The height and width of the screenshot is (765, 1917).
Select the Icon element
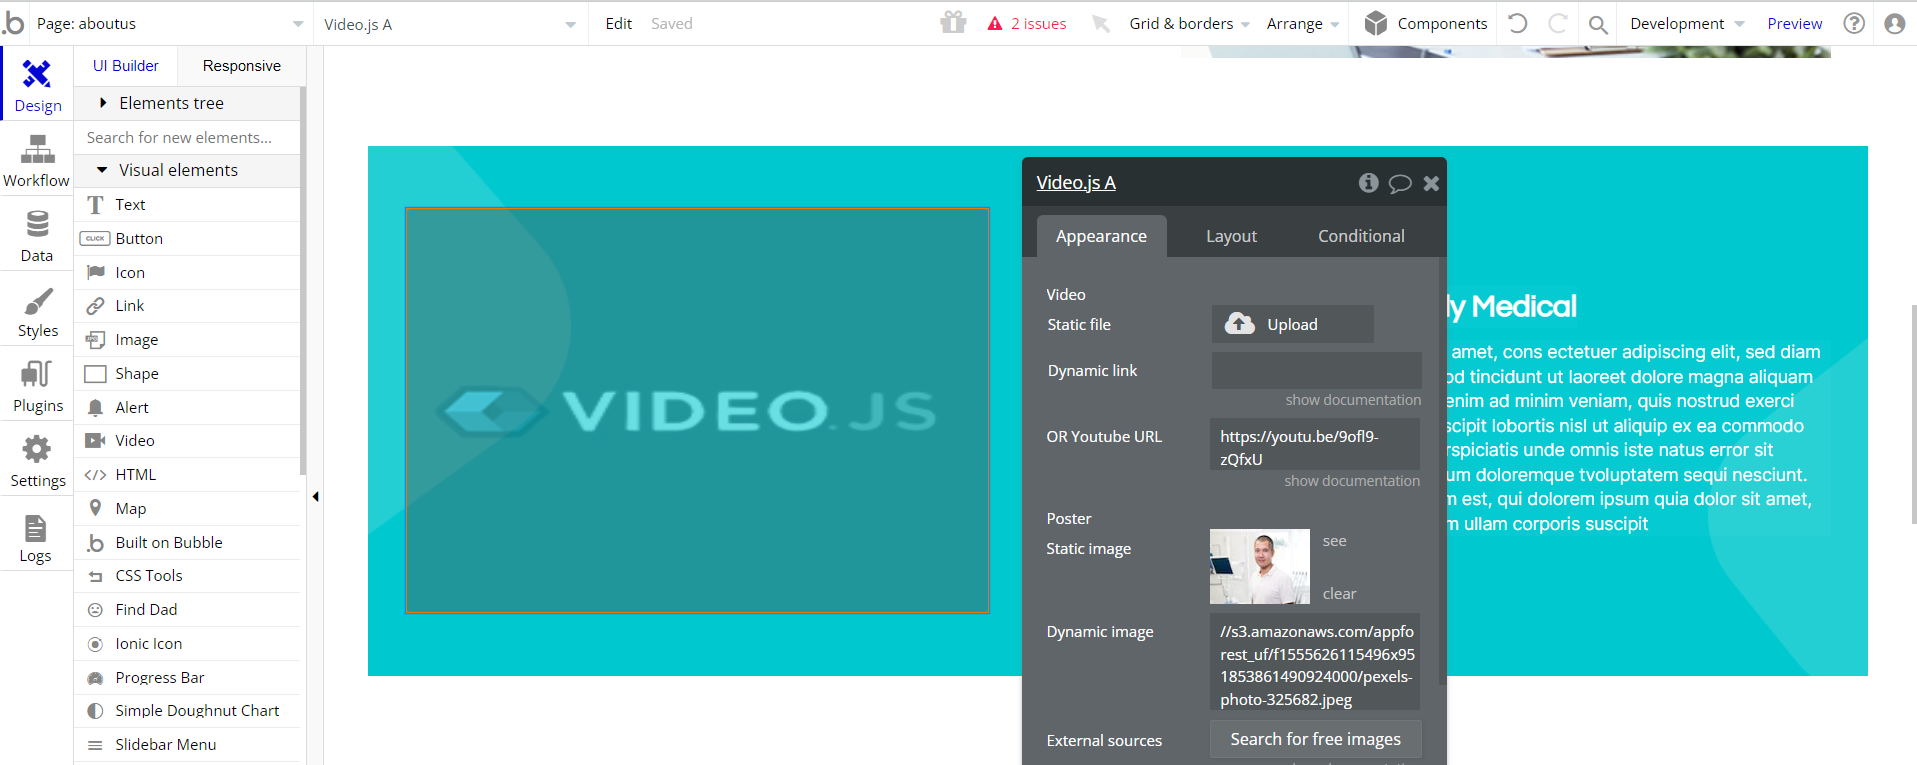point(188,273)
